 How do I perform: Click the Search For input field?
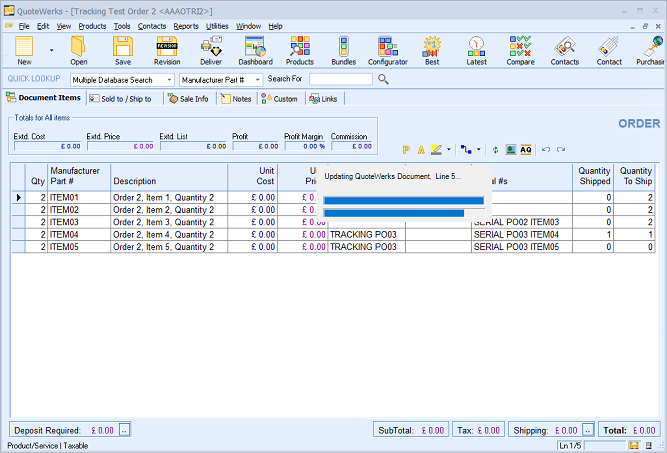340,79
